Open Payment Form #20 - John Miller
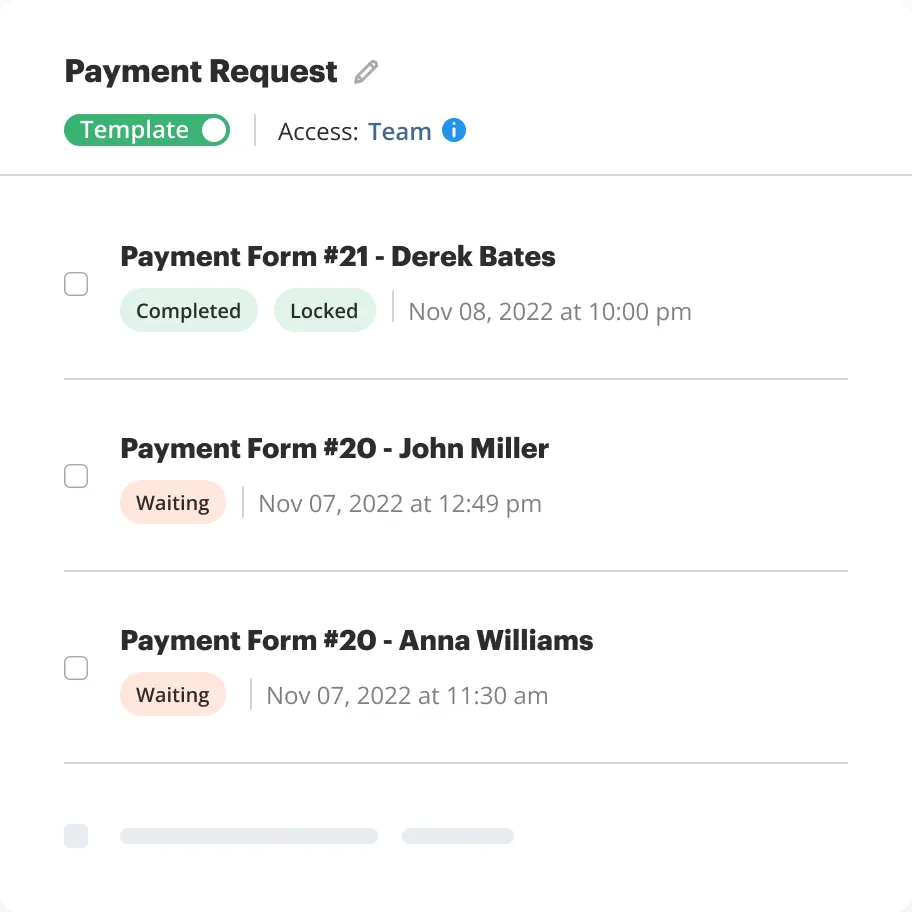The height and width of the screenshot is (912, 912). click(x=334, y=448)
